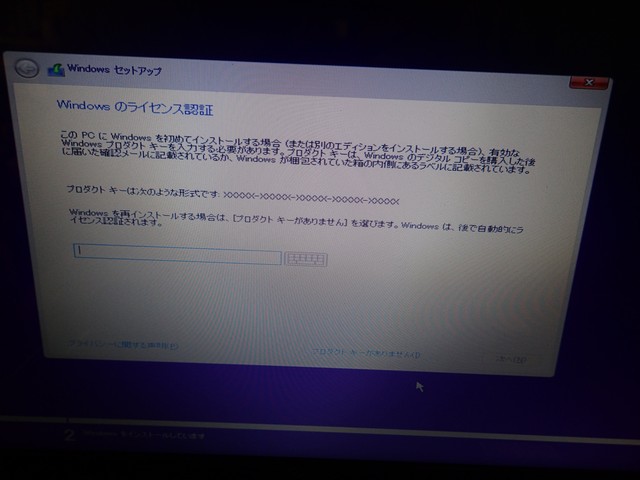Choose プロダクト キーがありません link
640x480 pixels.
[366, 353]
